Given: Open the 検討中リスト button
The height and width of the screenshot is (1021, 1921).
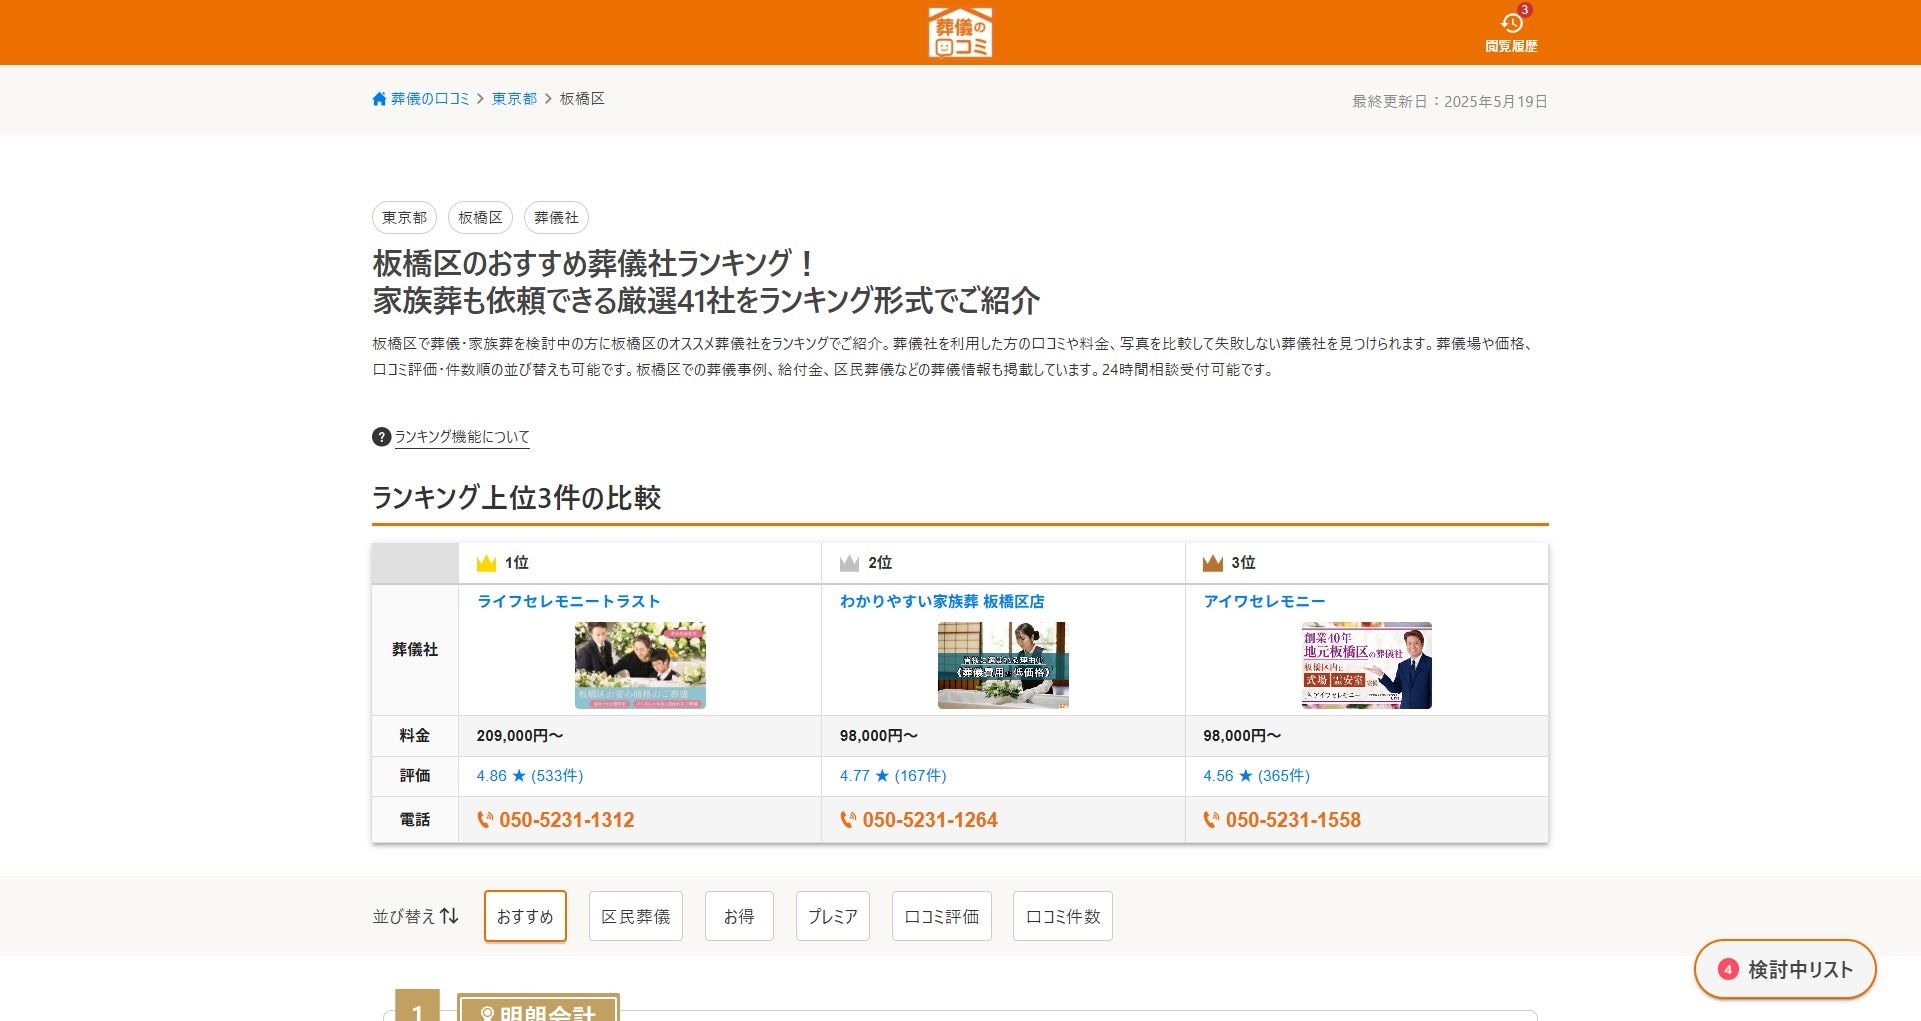Looking at the screenshot, I should coord(1785,969).
